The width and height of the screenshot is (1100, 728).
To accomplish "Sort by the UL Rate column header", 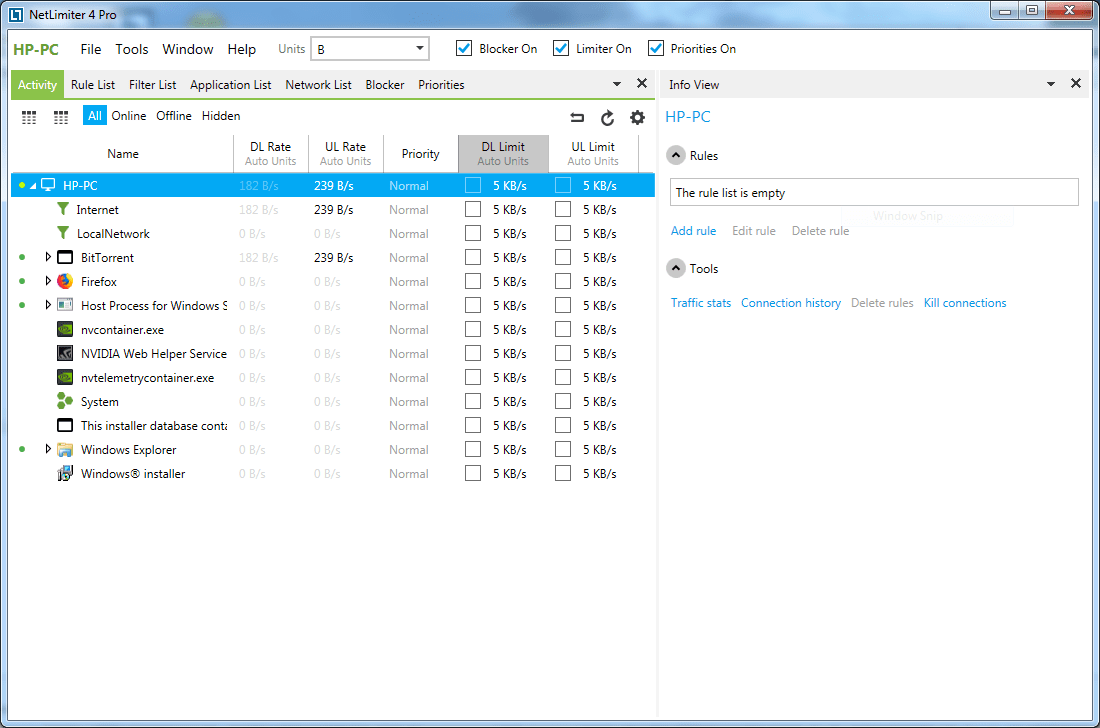I will tap(345, 154).
